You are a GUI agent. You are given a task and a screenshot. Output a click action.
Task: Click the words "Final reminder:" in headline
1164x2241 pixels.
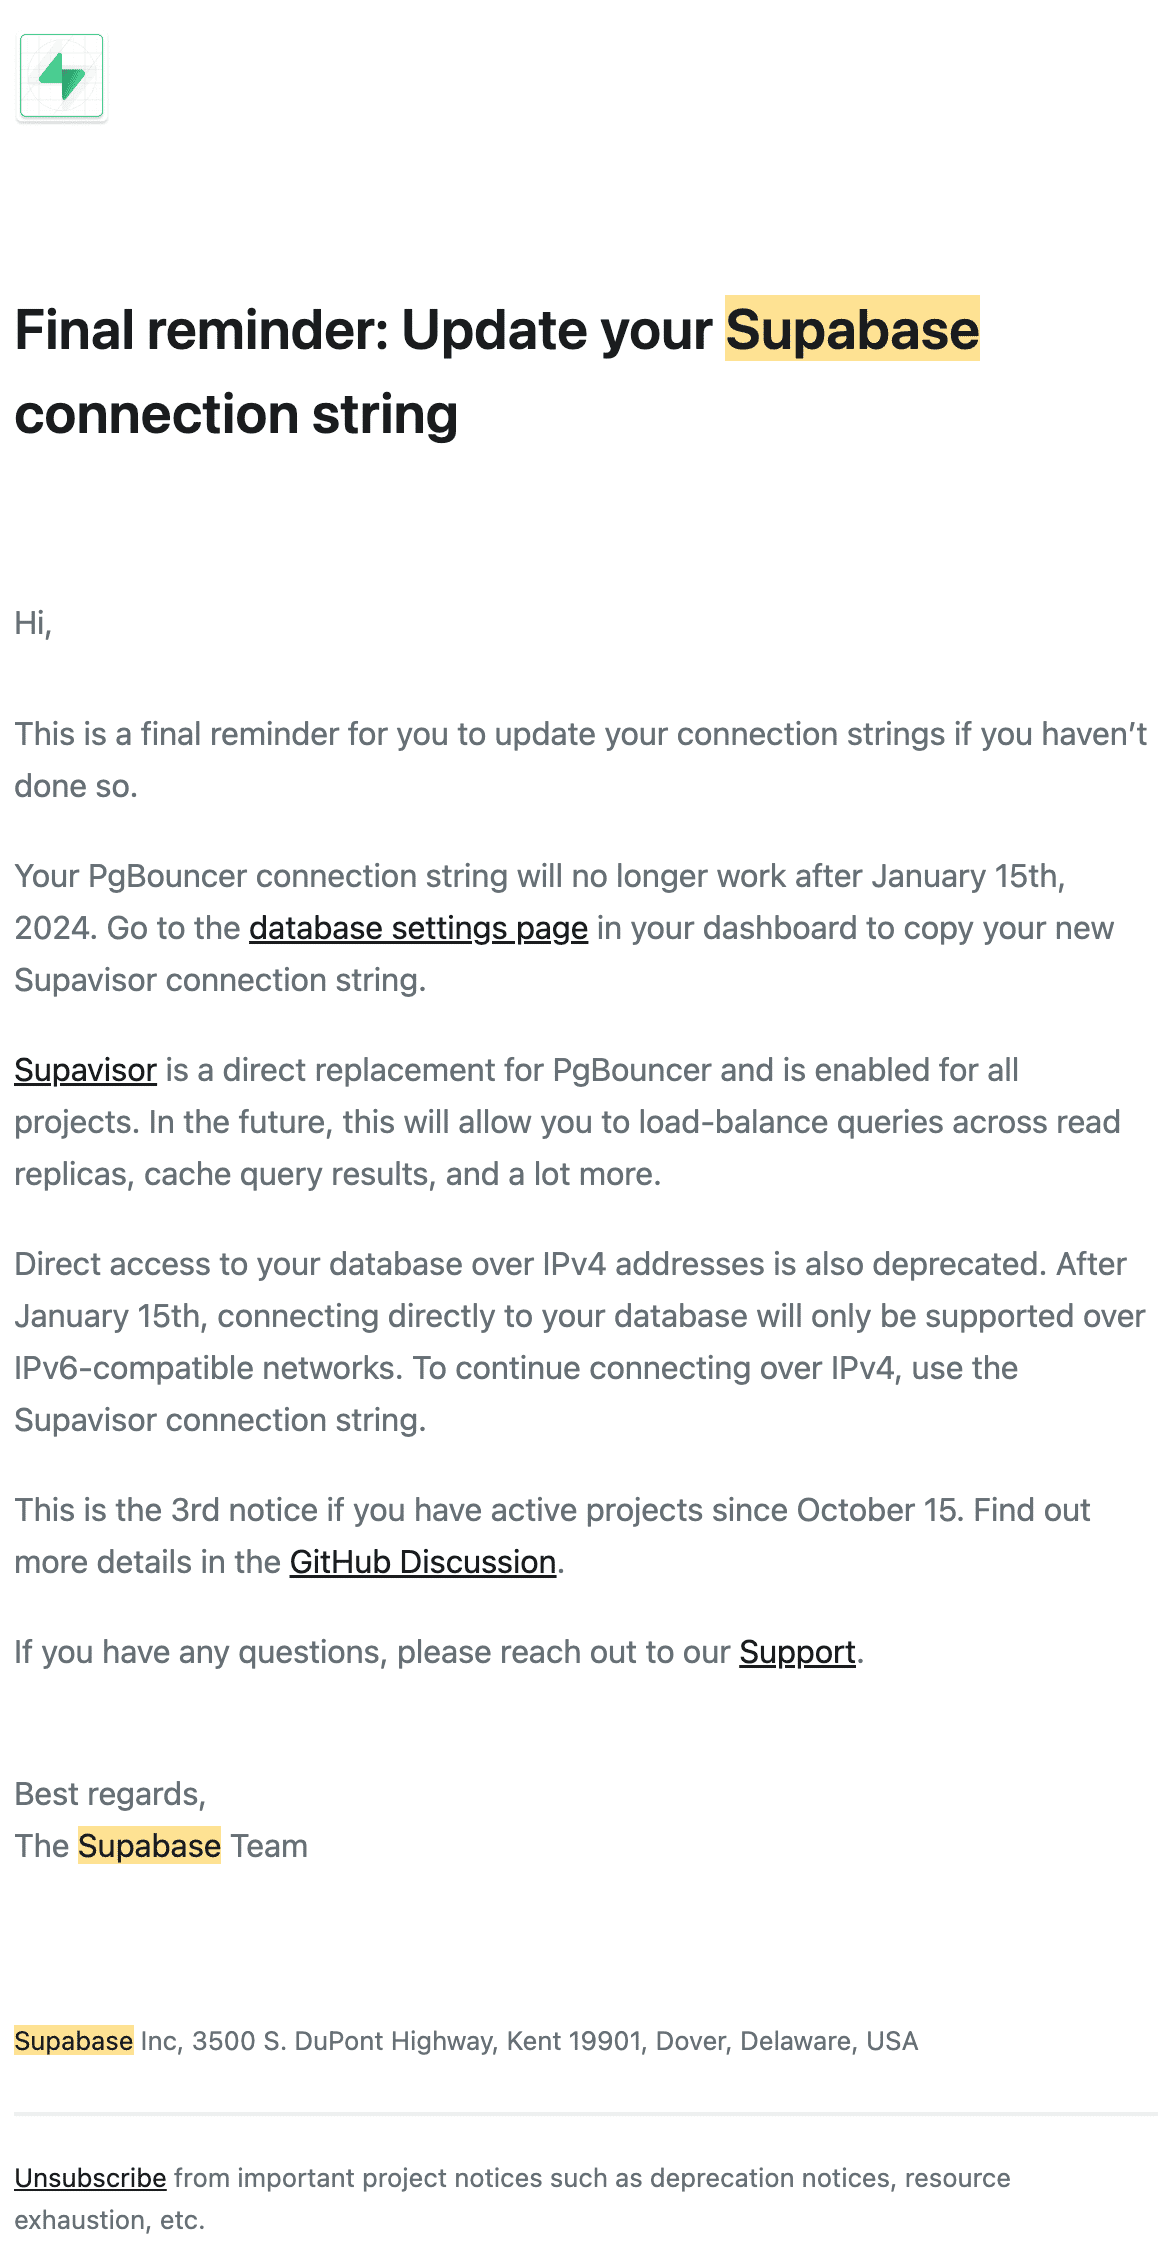(x=200, y=329)
